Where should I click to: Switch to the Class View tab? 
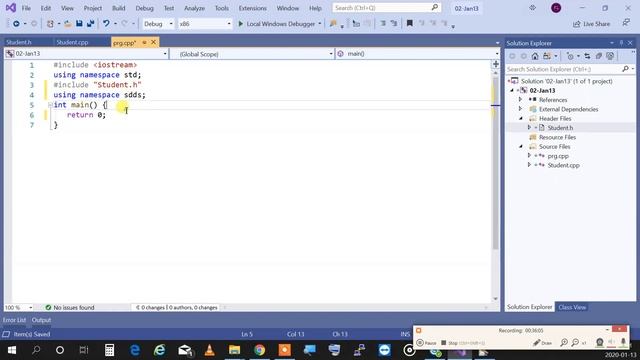pyautogui.click(x=572, y=307)
